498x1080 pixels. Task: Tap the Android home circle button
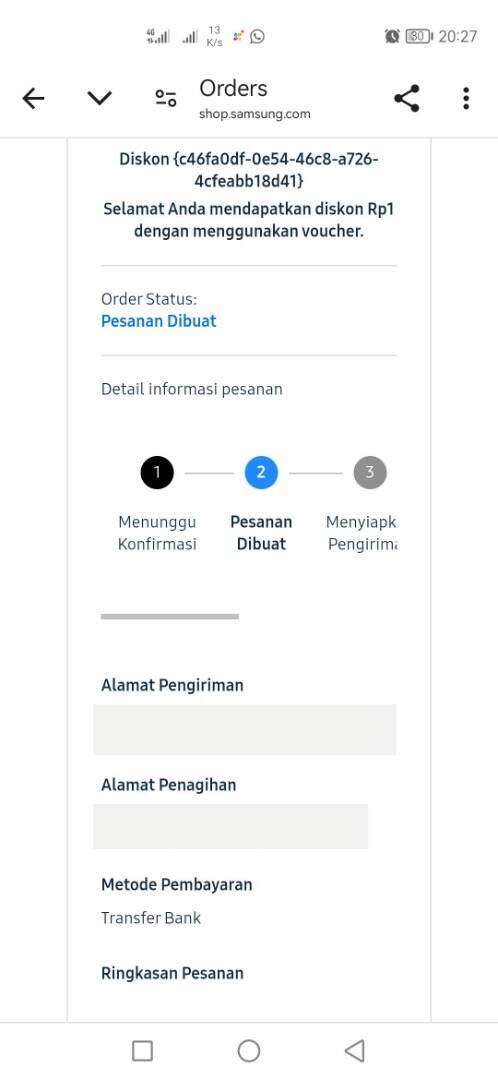249,1051
